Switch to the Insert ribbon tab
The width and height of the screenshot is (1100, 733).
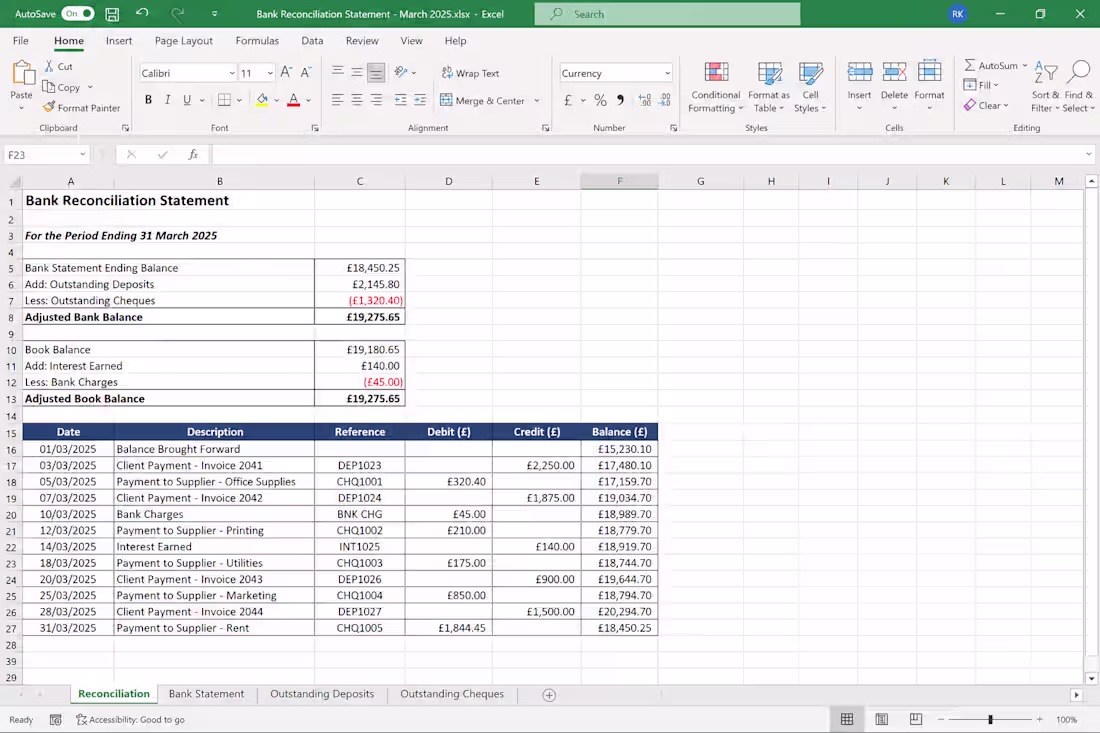(x=119, y=41)
